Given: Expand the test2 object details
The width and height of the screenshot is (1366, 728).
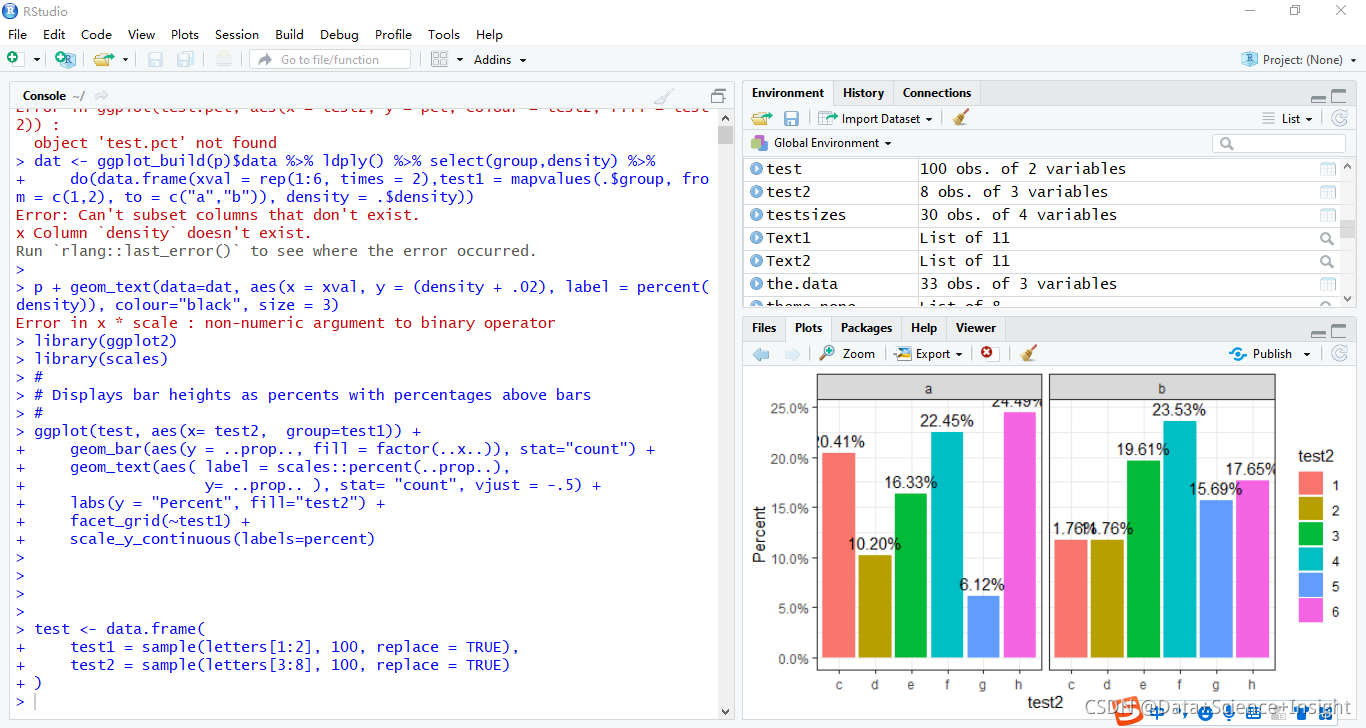Looking at the screenshot, I should coord(757,192).
